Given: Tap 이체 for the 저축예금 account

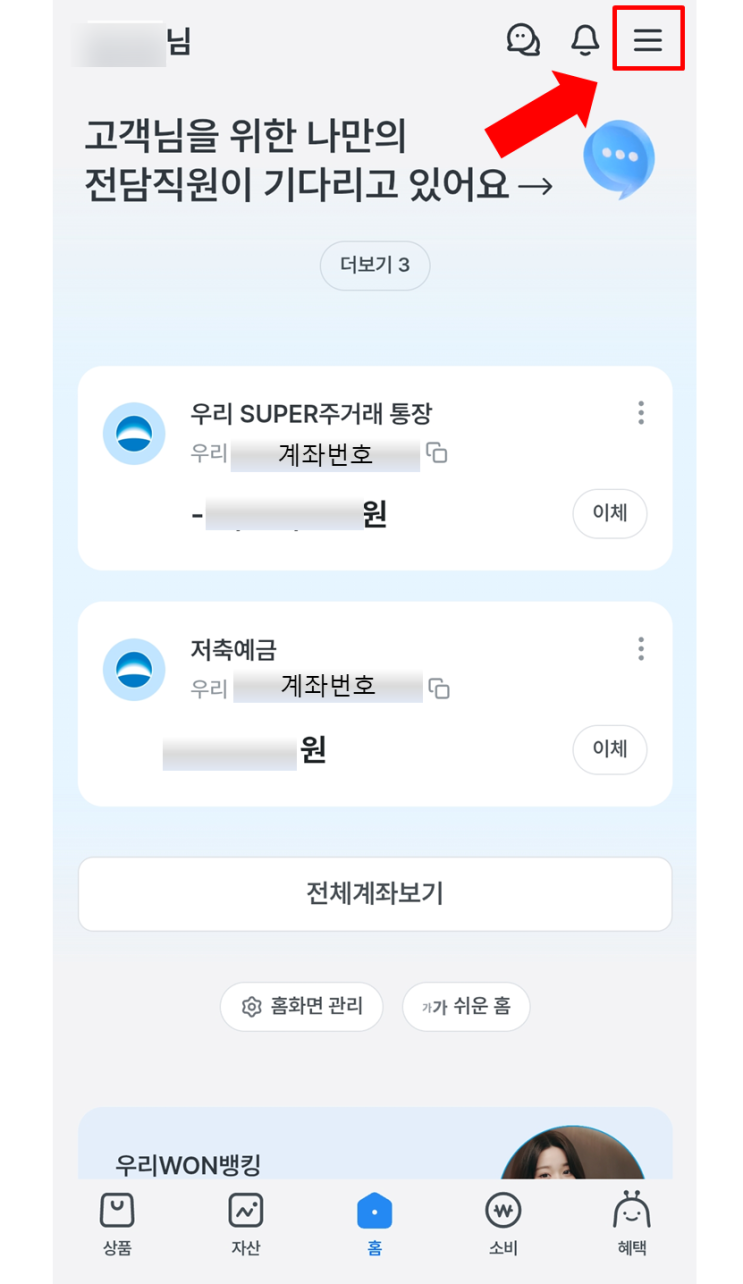Looking at the screenshot, I should click(x=609, y=749).
